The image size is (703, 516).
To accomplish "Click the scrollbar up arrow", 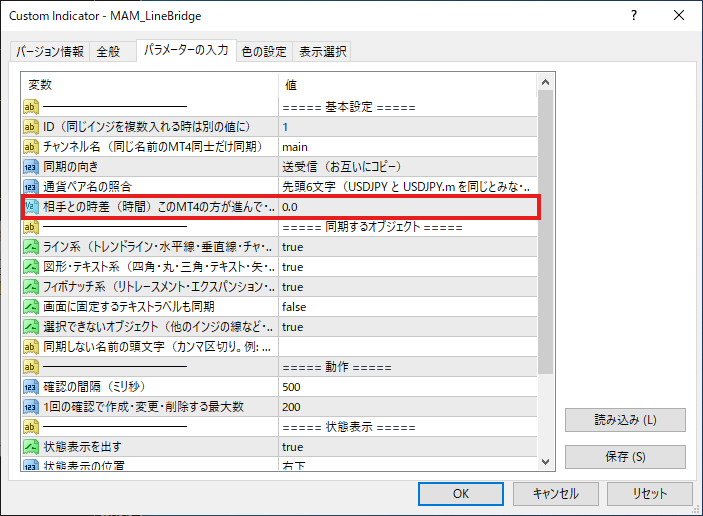I will [x=545, y=82].
